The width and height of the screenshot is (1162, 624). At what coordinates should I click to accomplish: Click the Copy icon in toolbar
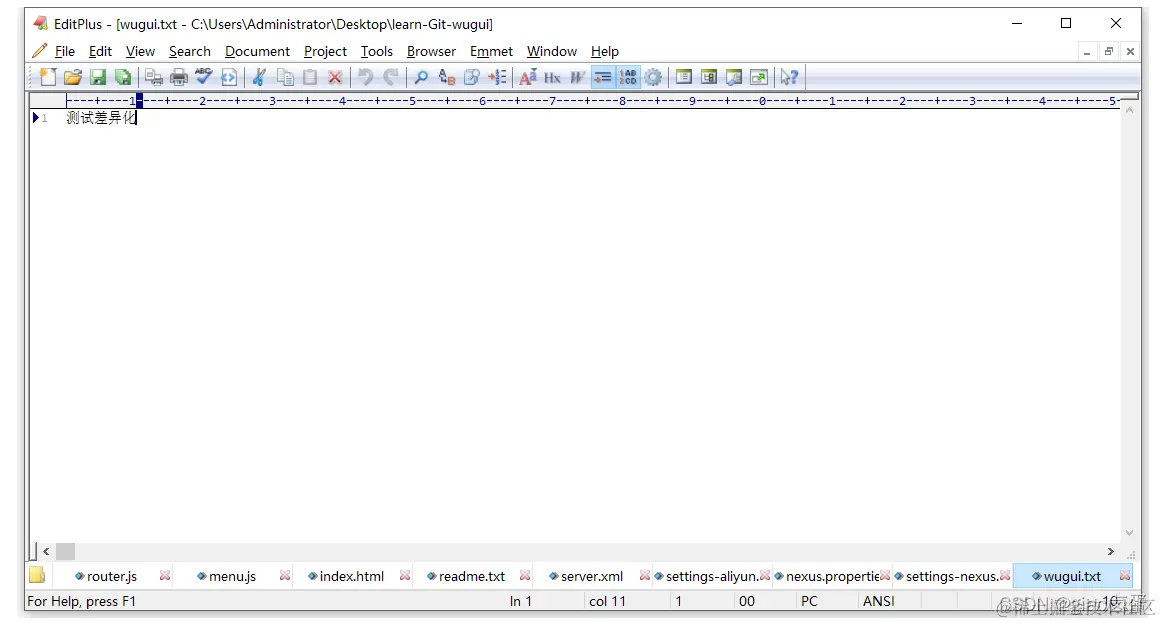(x=285, y=77)
